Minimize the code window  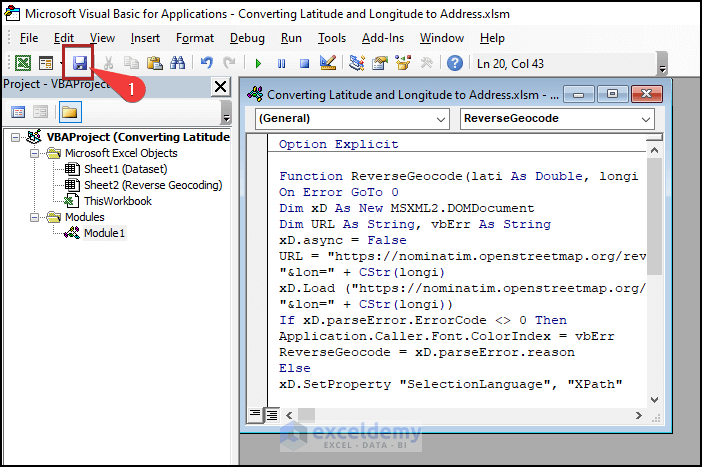(x=578, y=94)
